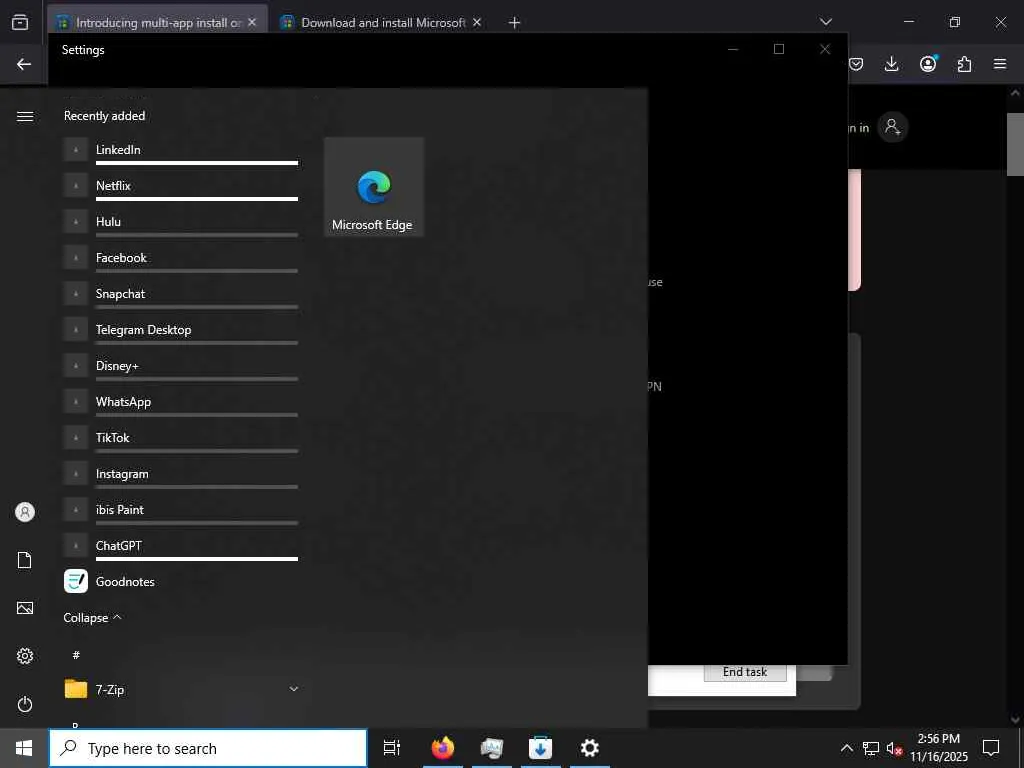Open Firefox extensions puzzle icon

[965, 64]
